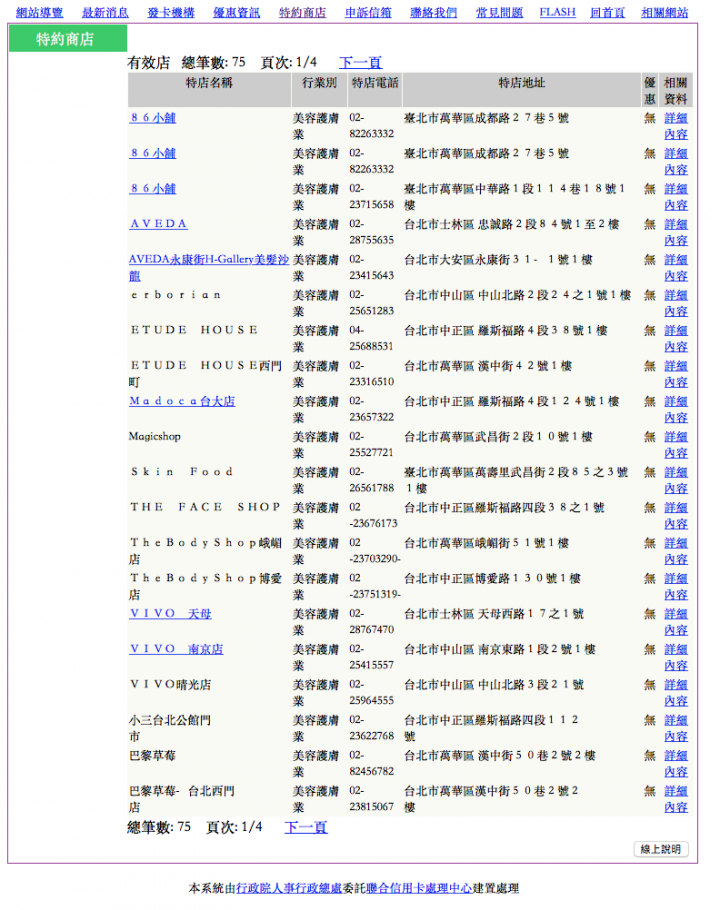This screenshot has width=720, height=910.
Task: Select phone number 02-28767470
Action: coord(371,622)
